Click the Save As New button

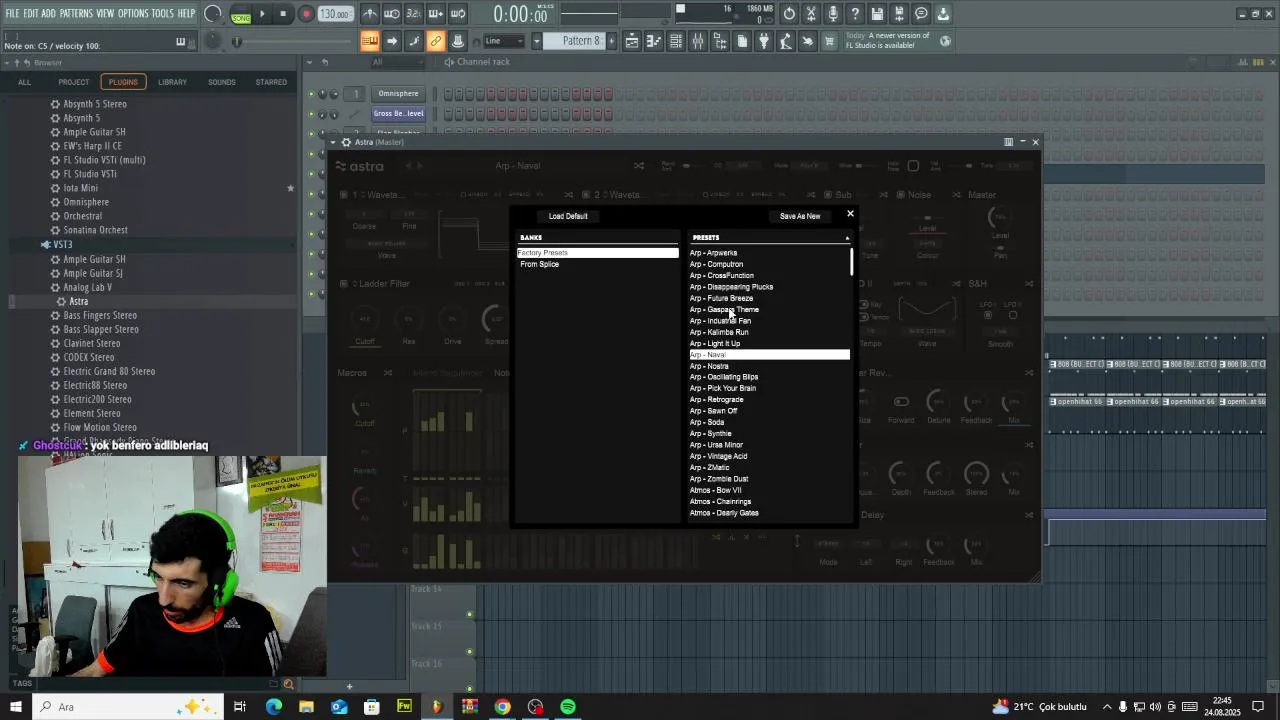point(800,216)
